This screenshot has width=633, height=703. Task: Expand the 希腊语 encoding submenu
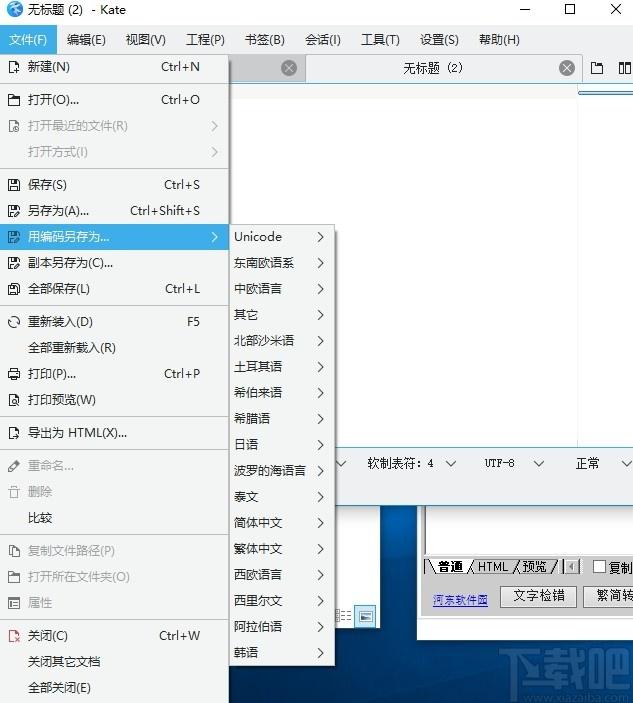click(x=282, y=419)
